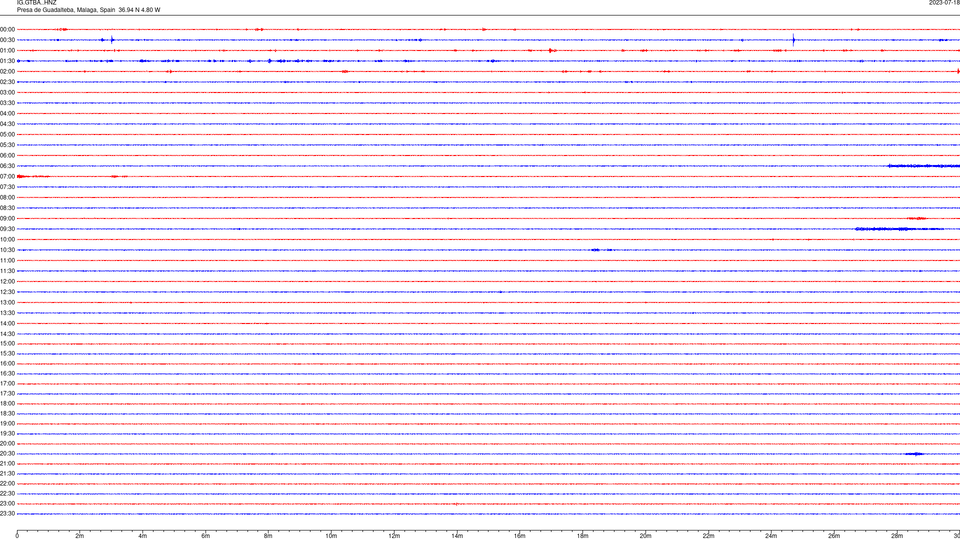Select the 06:30 time label
This screenshot has height=540, width=960.
pyautogui.click(x=7, y=166)
